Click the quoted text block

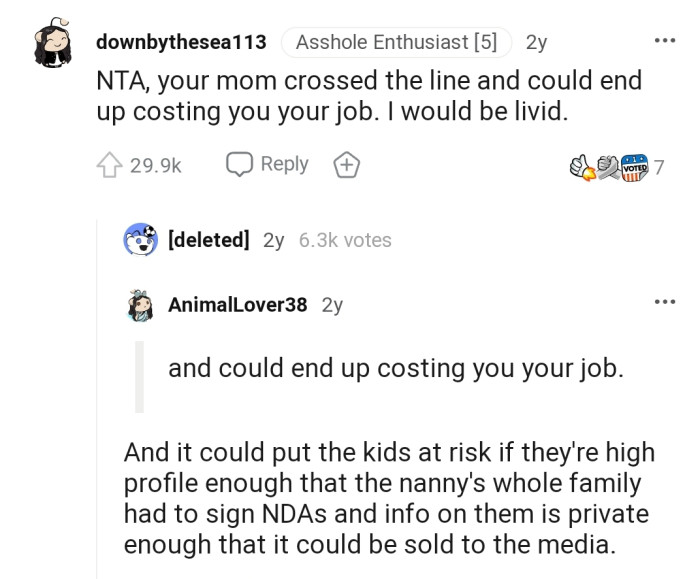point(395,368)
